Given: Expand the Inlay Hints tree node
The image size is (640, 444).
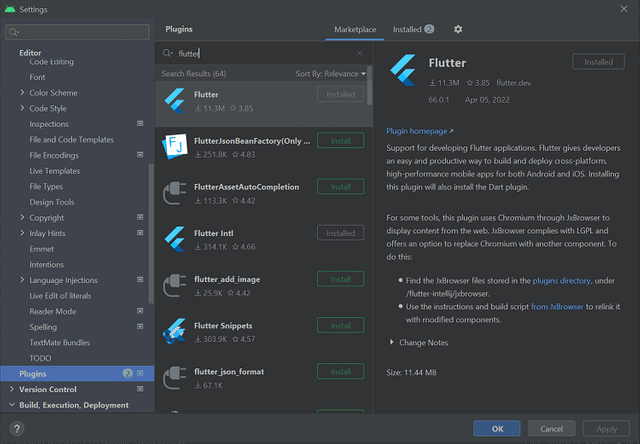Looking at the screenshot, I should click(x=22, y=233).
